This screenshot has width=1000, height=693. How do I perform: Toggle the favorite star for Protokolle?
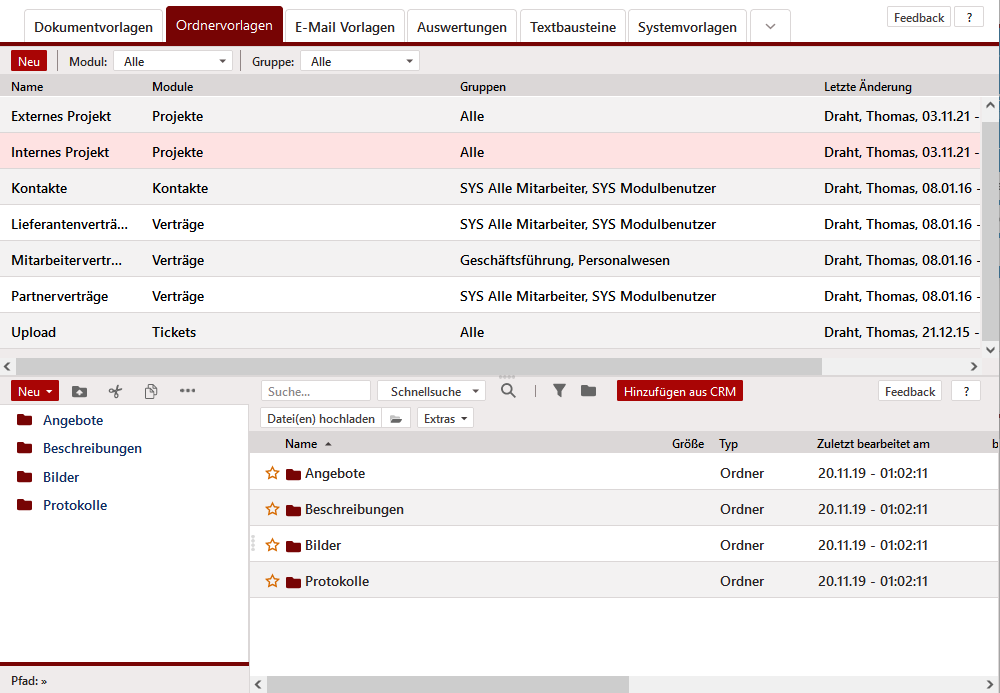tap(272, 581)
